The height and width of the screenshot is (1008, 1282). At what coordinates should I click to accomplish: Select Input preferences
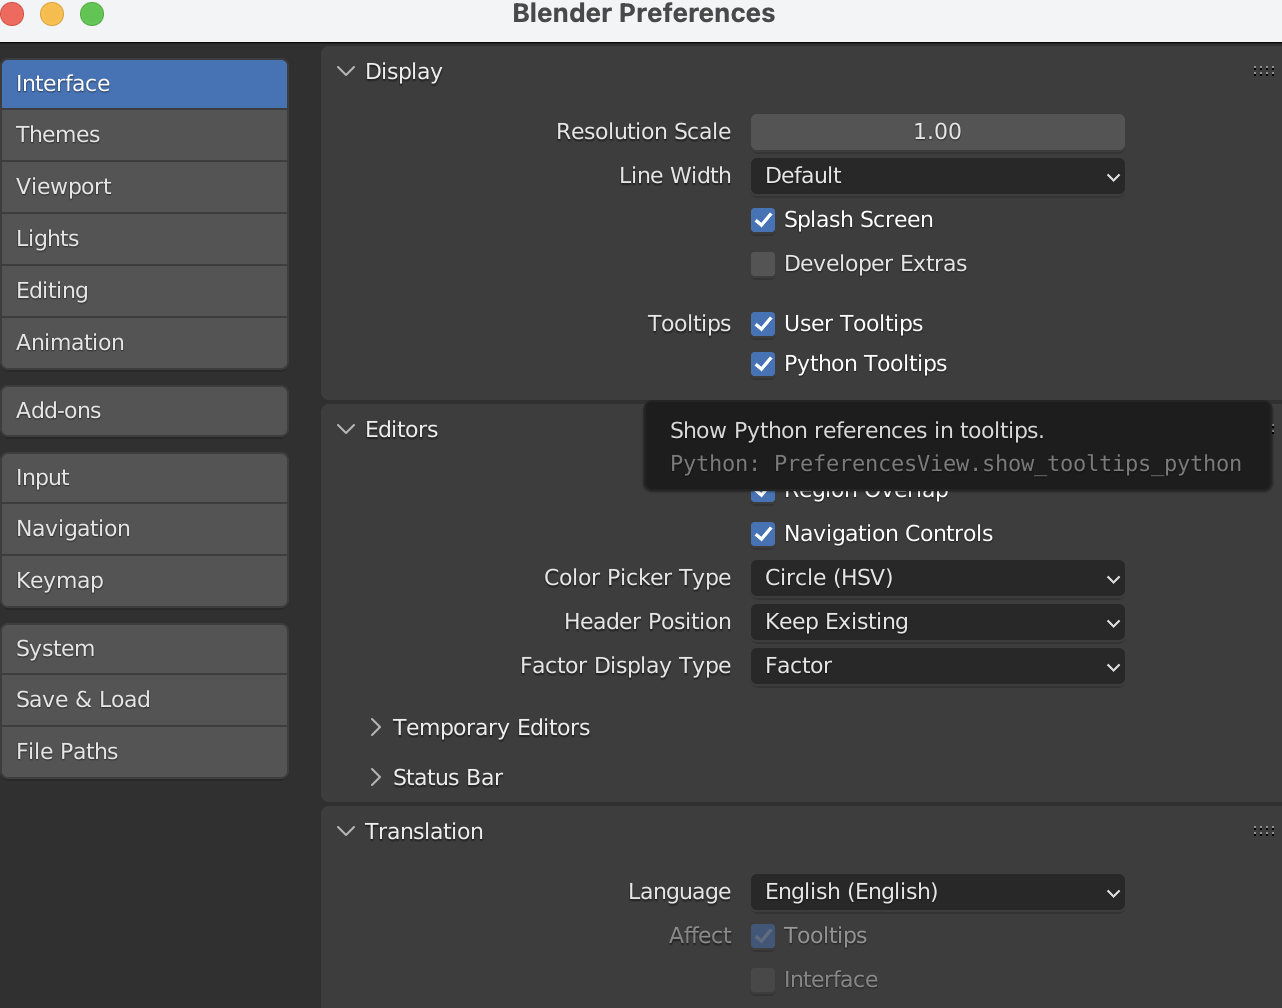point(144,478)
